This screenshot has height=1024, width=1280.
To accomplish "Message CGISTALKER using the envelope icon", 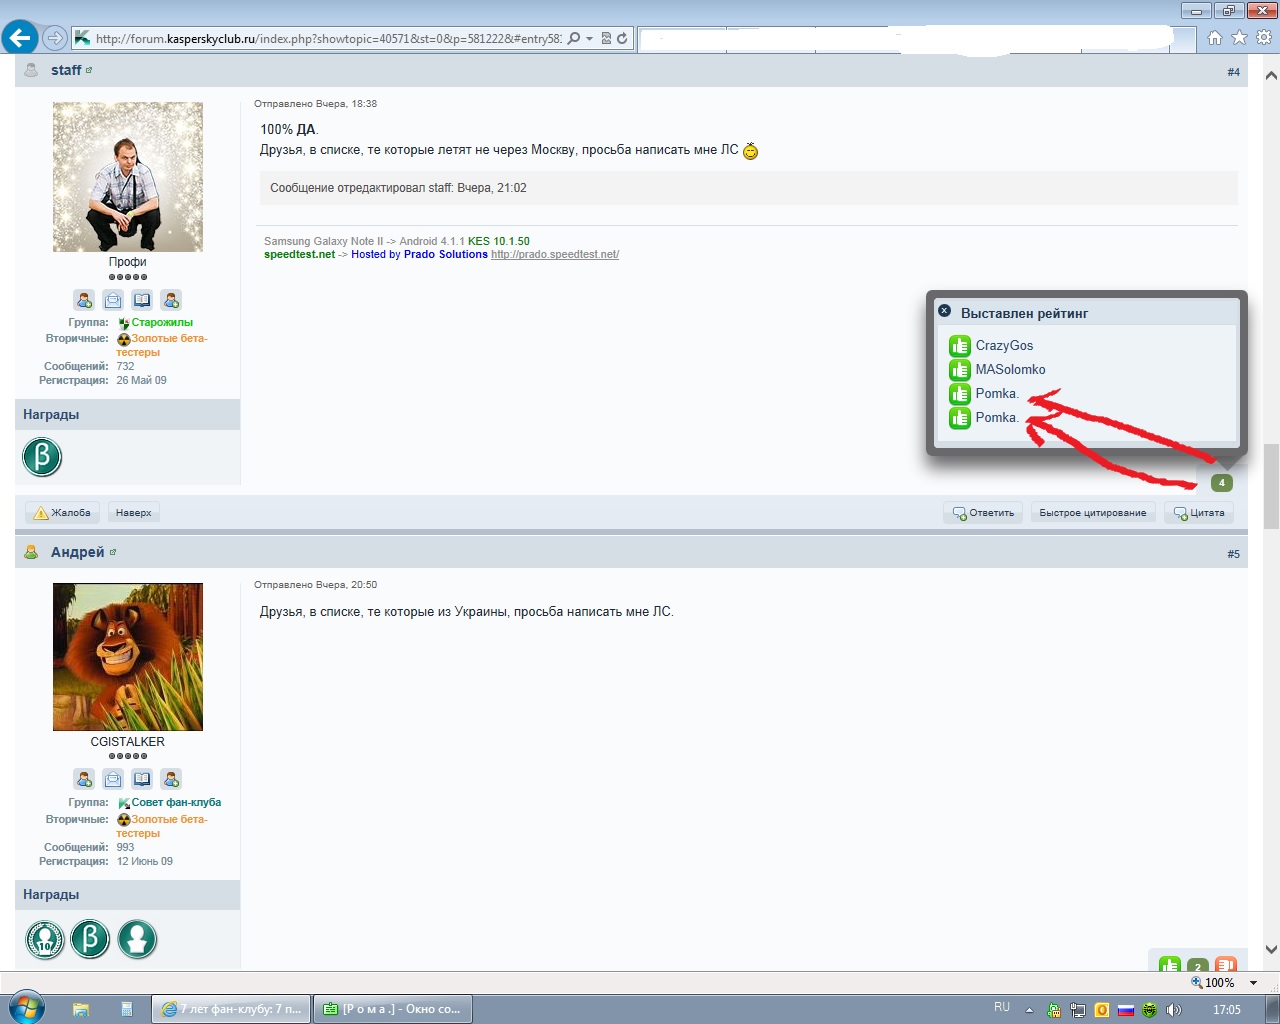I will pyautogui.click(x=113, y=779).
